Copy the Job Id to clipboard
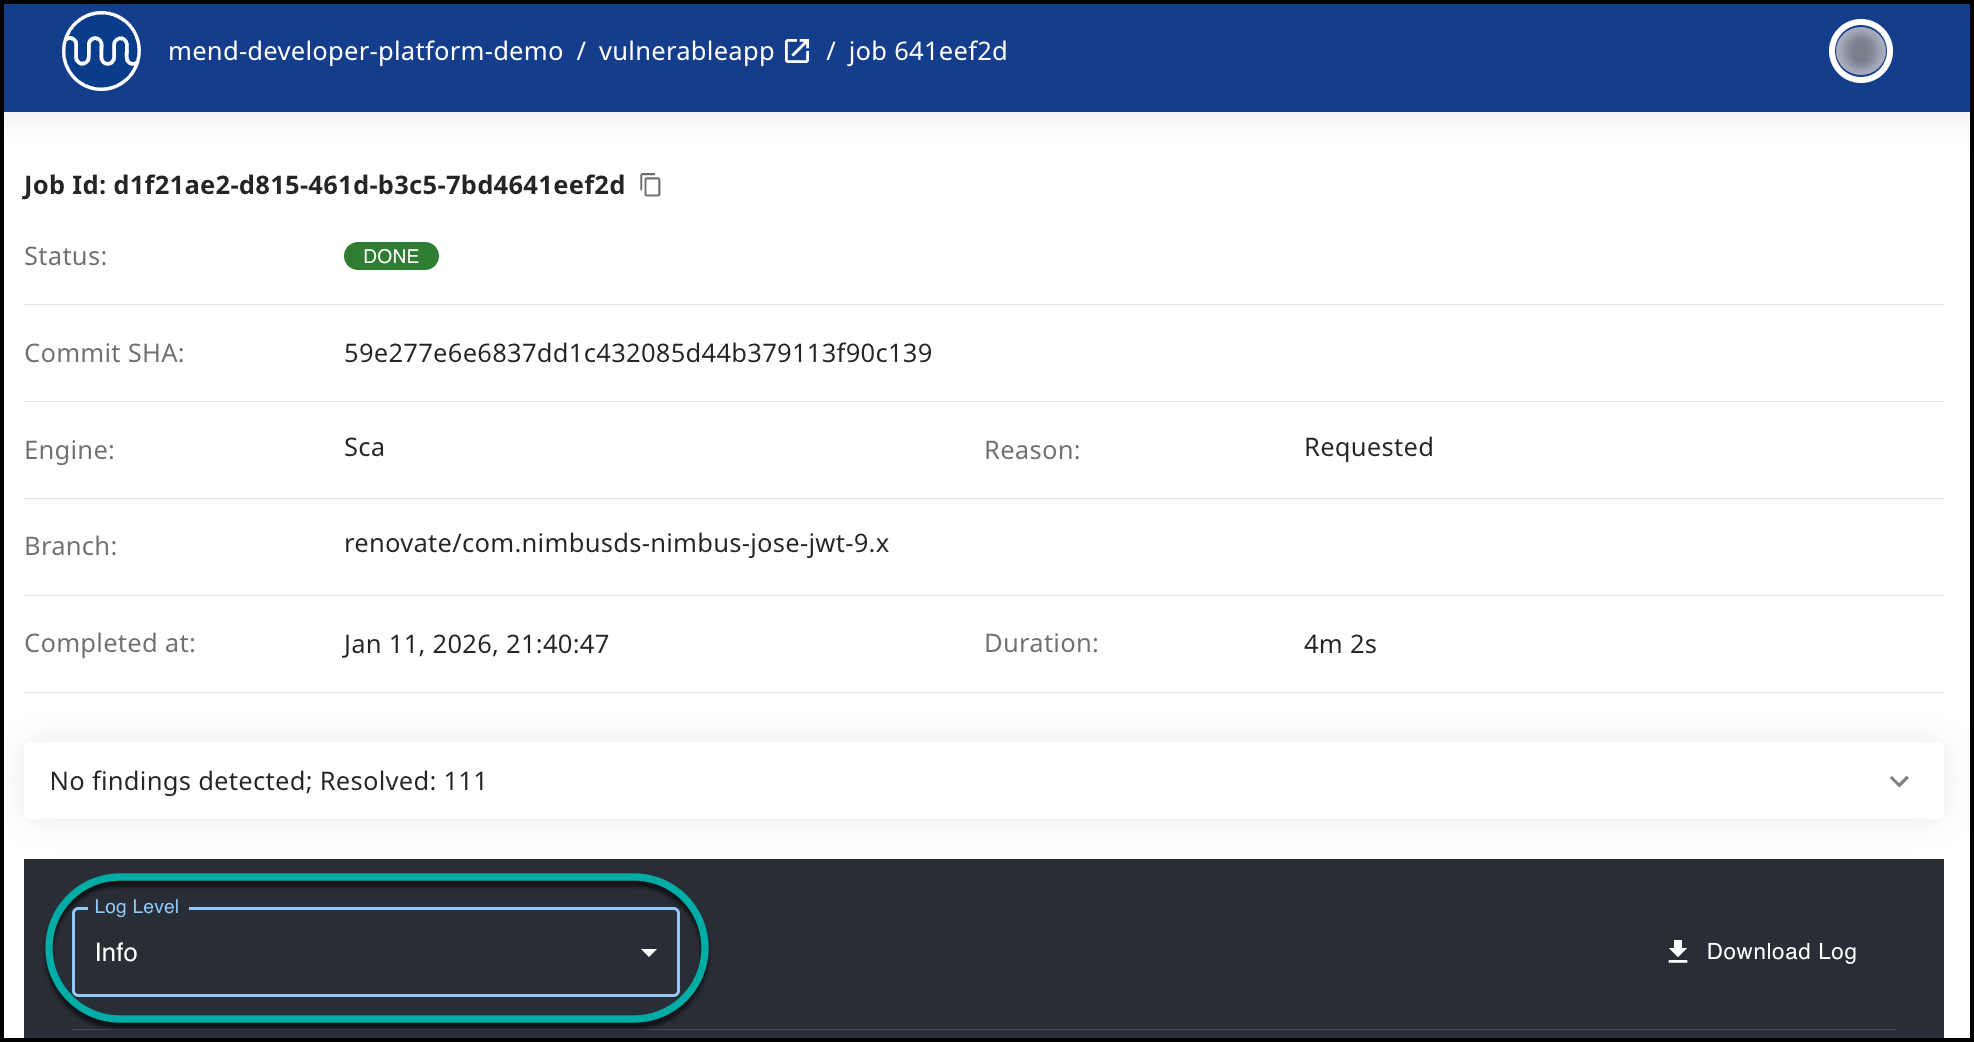The height and width of the screenshot is (1042, 1974). [651, 185]
